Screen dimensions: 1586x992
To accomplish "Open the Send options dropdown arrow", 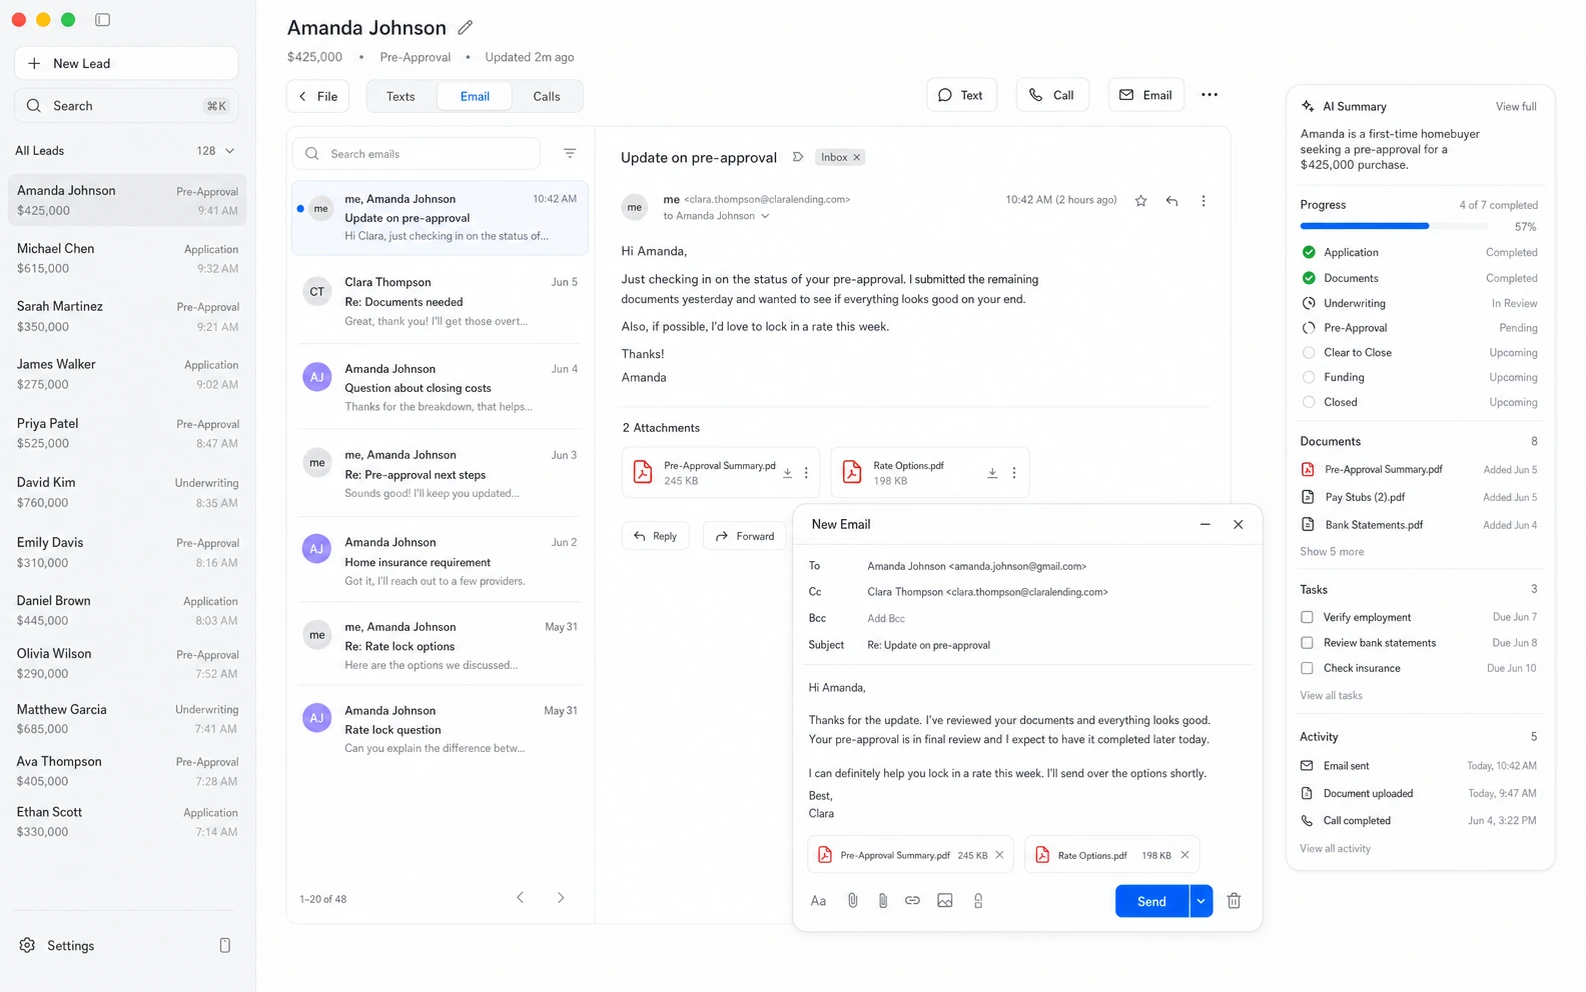I will [1201, 901].
